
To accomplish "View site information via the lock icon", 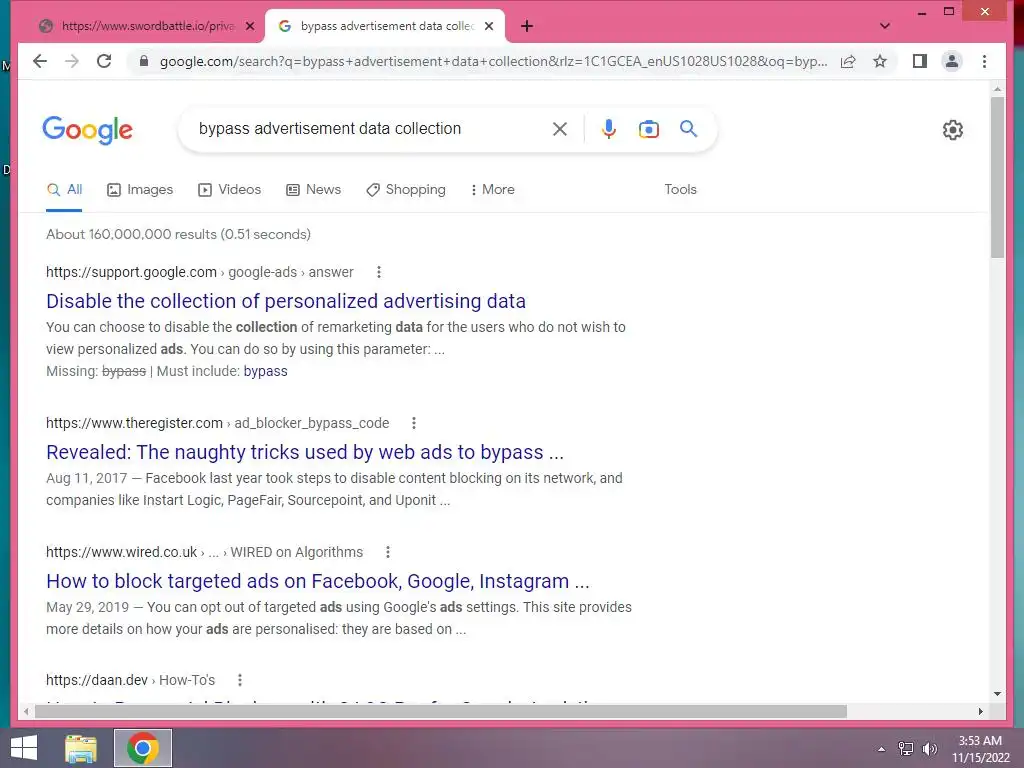I will point(144,61).
